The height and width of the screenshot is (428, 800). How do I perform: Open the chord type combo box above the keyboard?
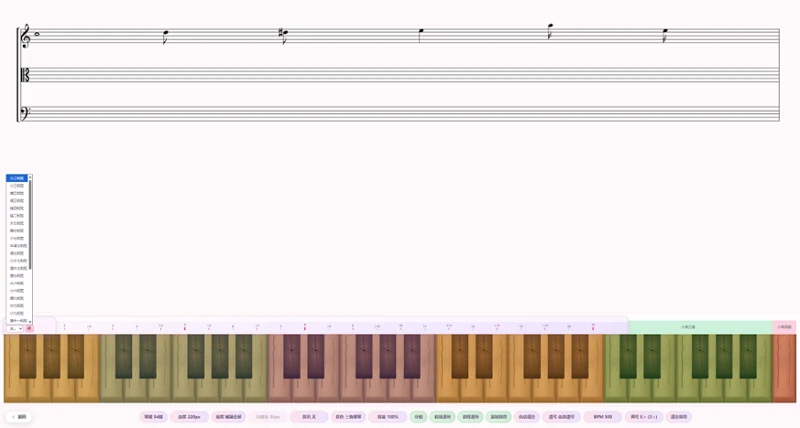click(14, 329)
